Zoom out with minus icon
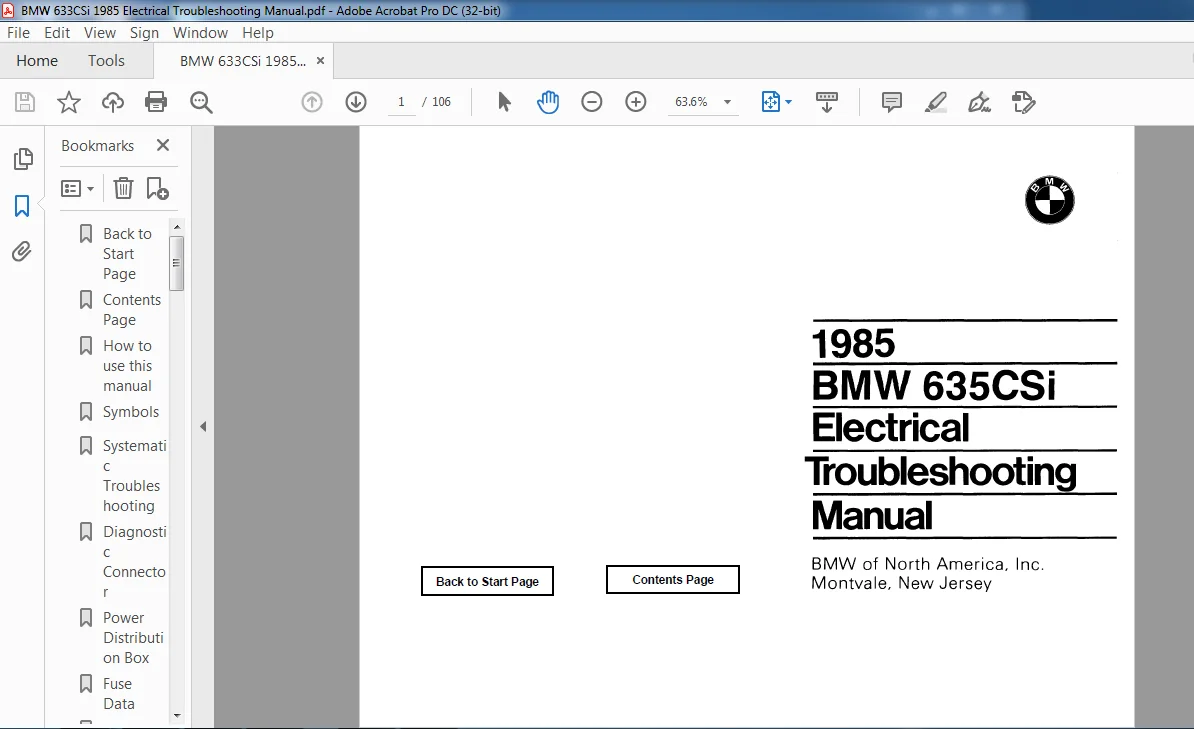This screenshot has height=729, width=1194. point(592,102)
